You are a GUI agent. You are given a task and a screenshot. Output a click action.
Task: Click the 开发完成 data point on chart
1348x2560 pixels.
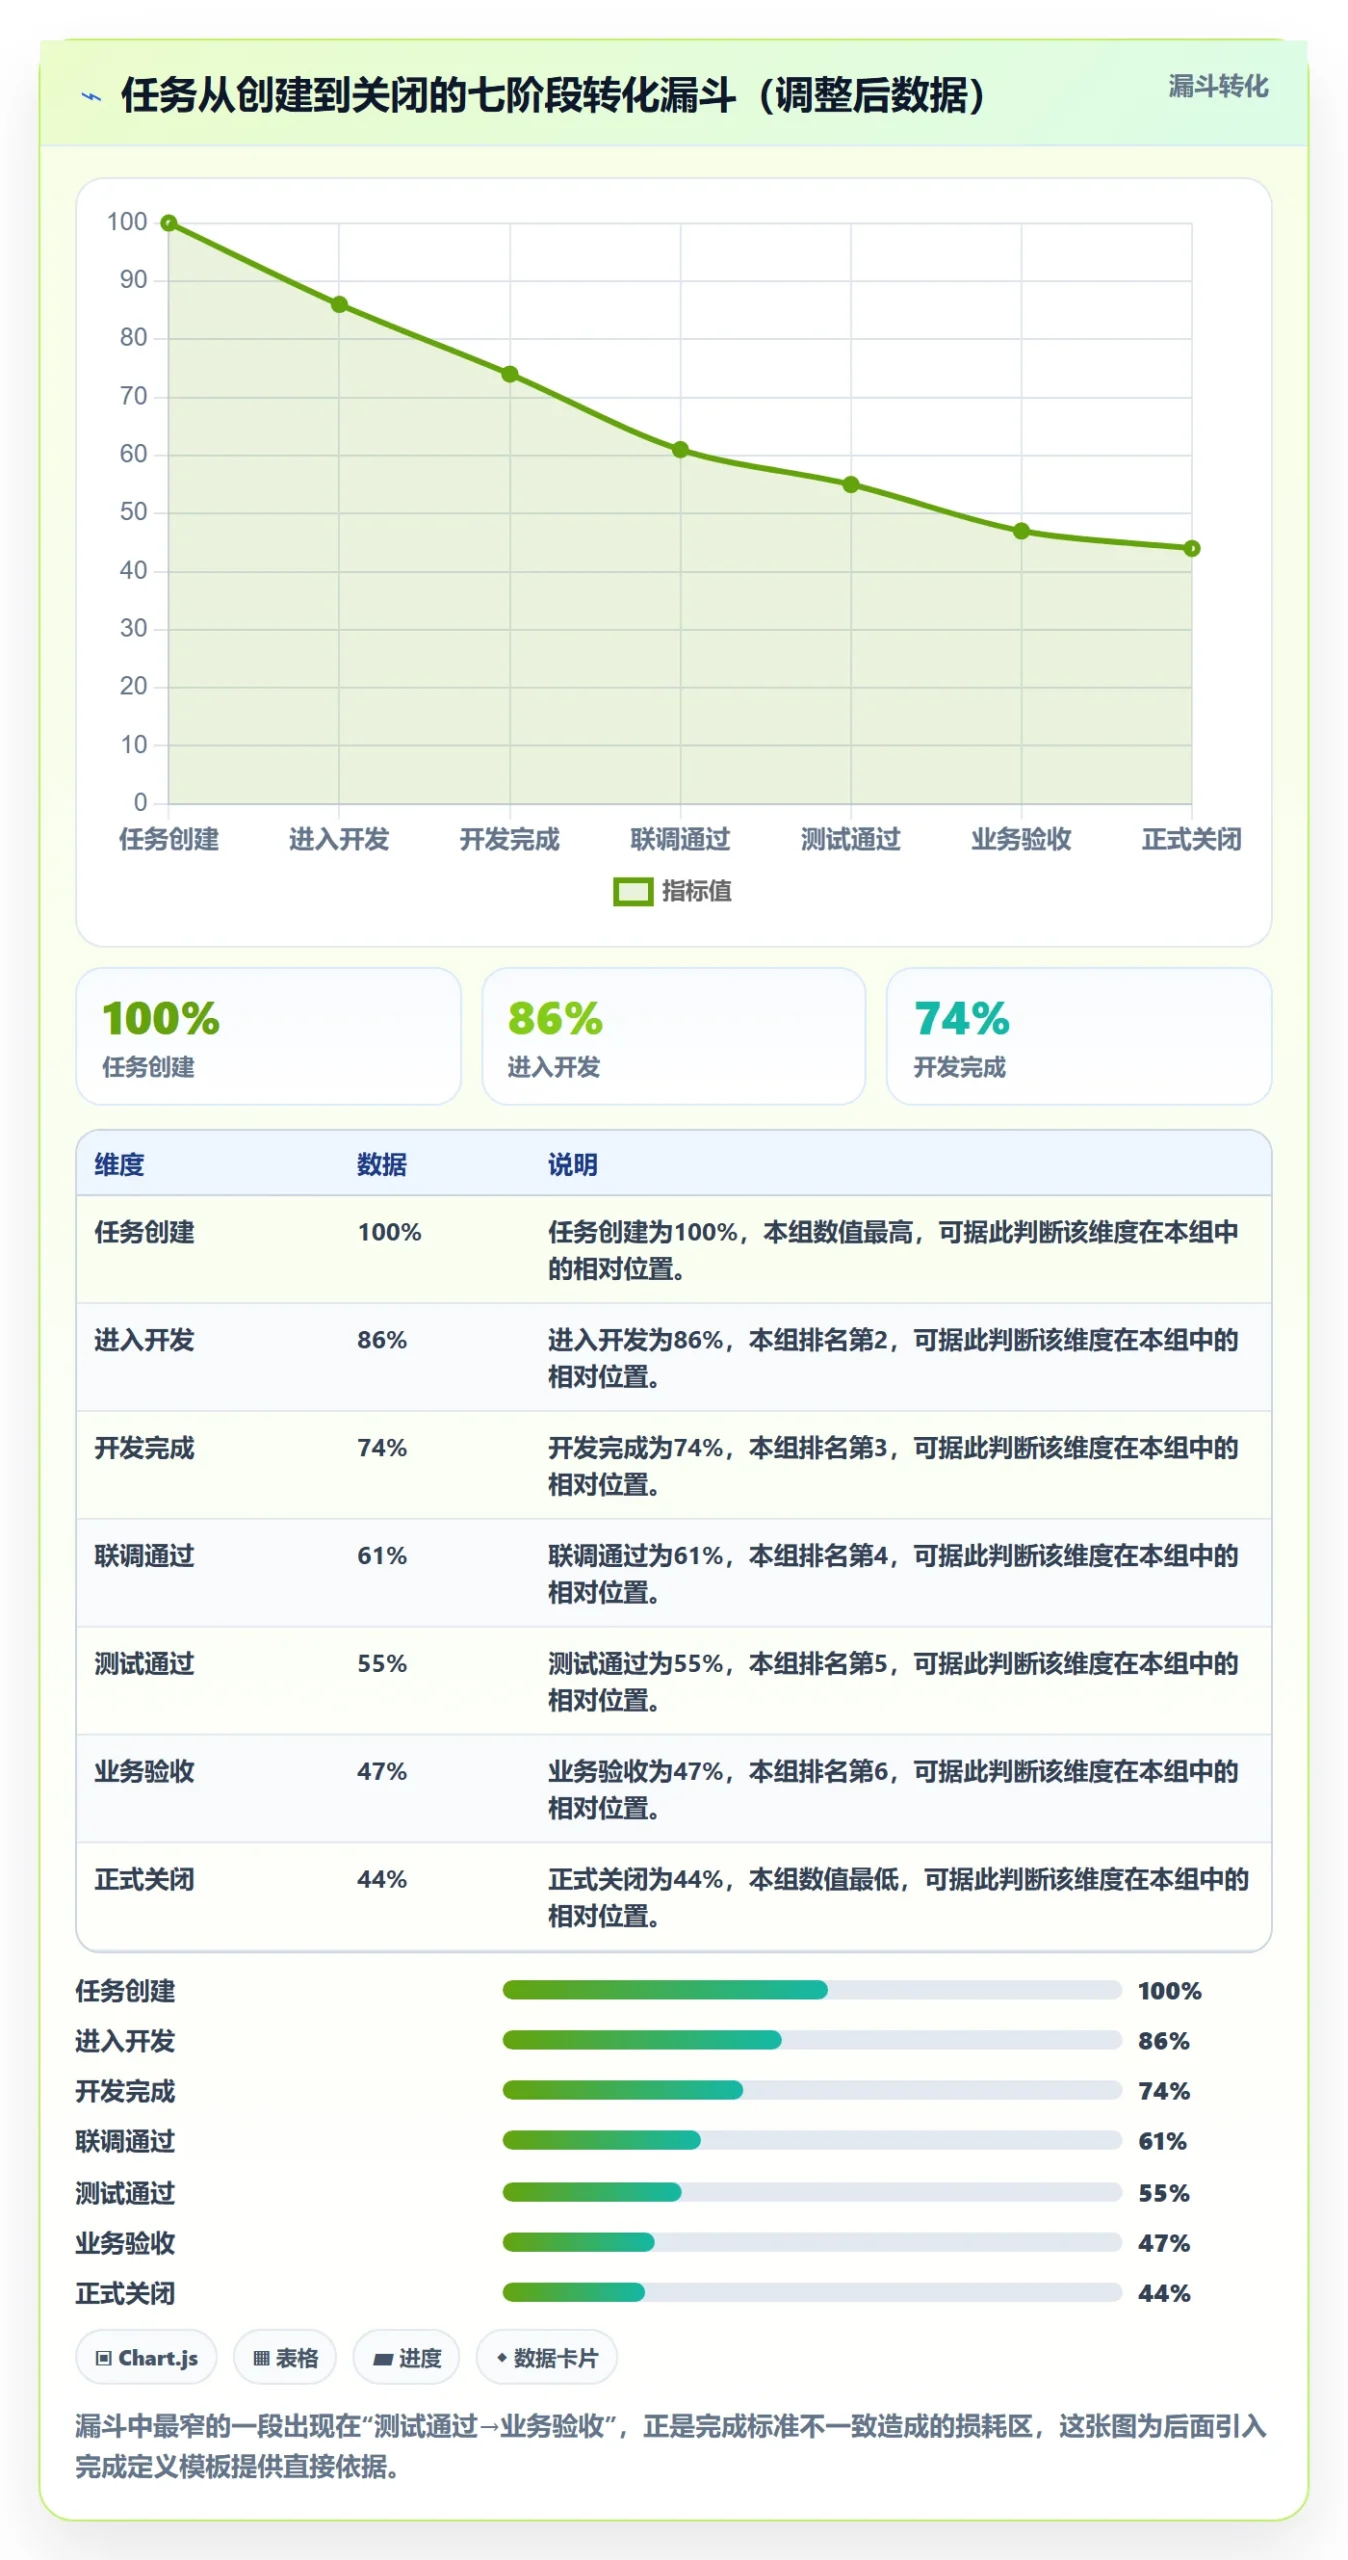click(510, 374)
